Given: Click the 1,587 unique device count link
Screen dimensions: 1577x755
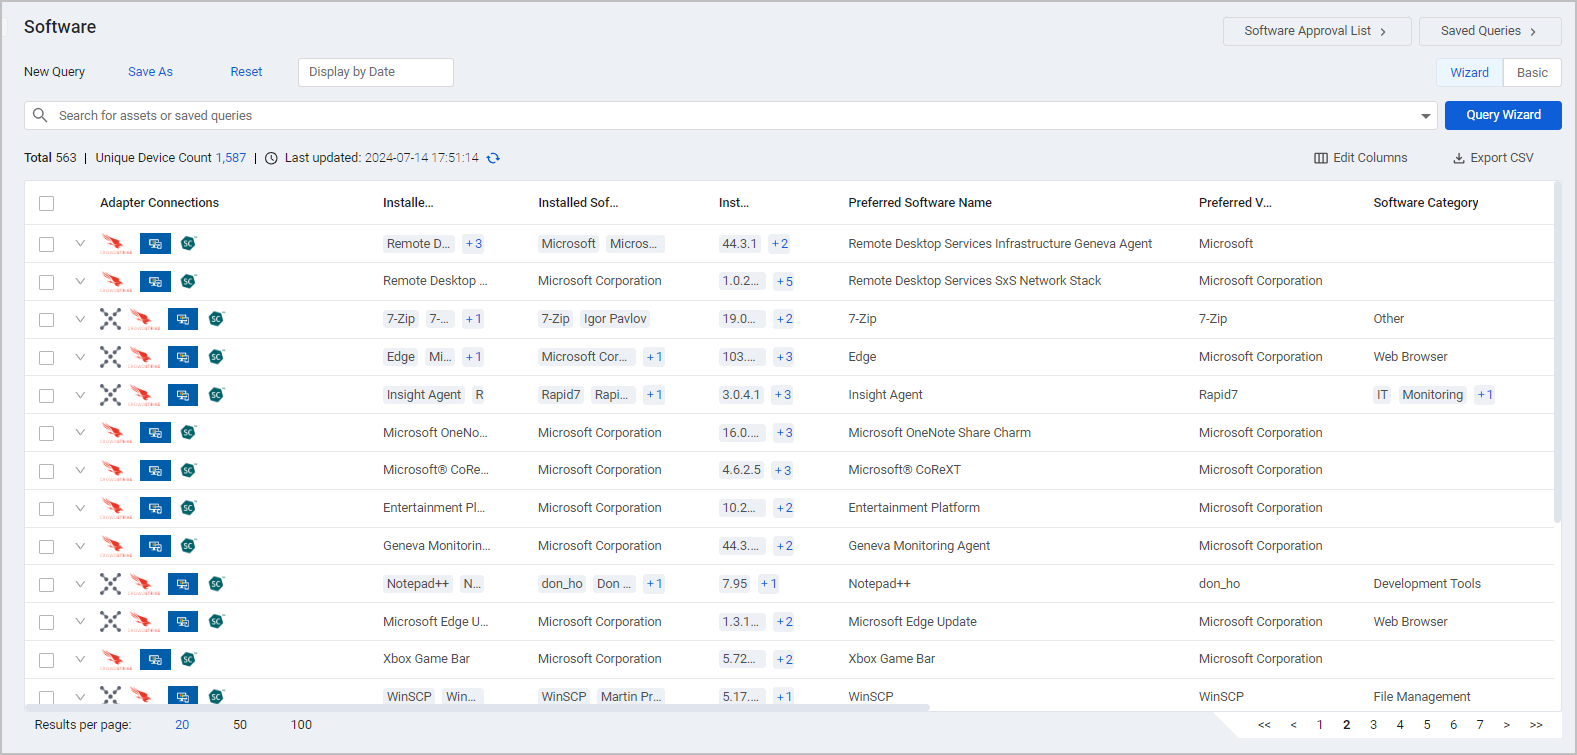Looking at the screenshot, I should pyautogui.click(x=231, y=158).
